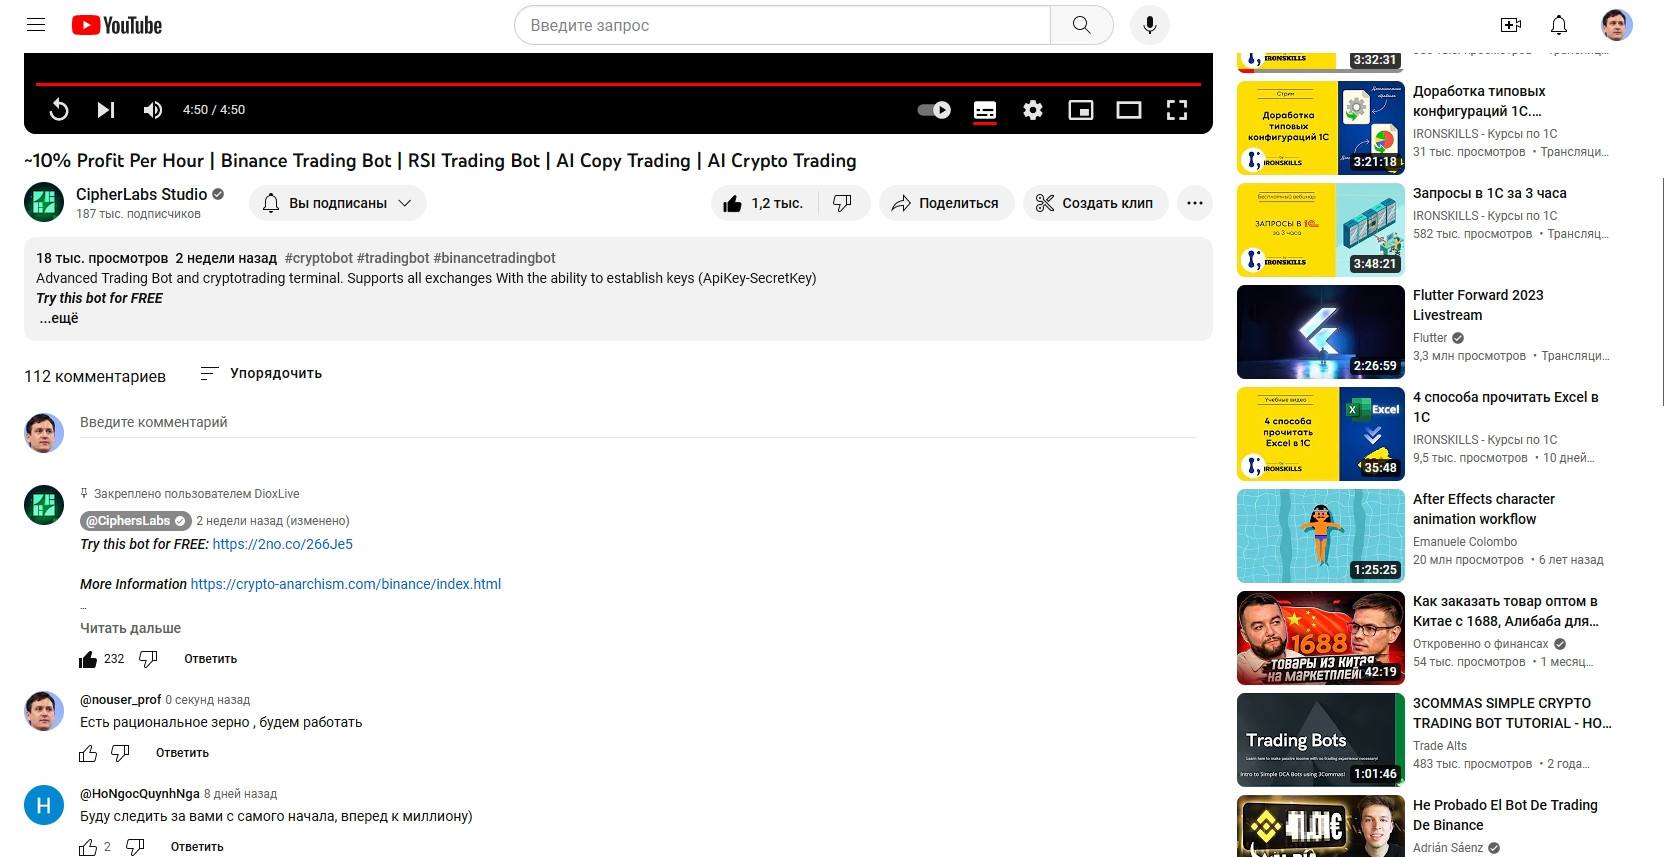Image resolution: width=1664 pixels, height=857 pixels.
Task: Start voice search with microphone
Action: pos(1150,25)
